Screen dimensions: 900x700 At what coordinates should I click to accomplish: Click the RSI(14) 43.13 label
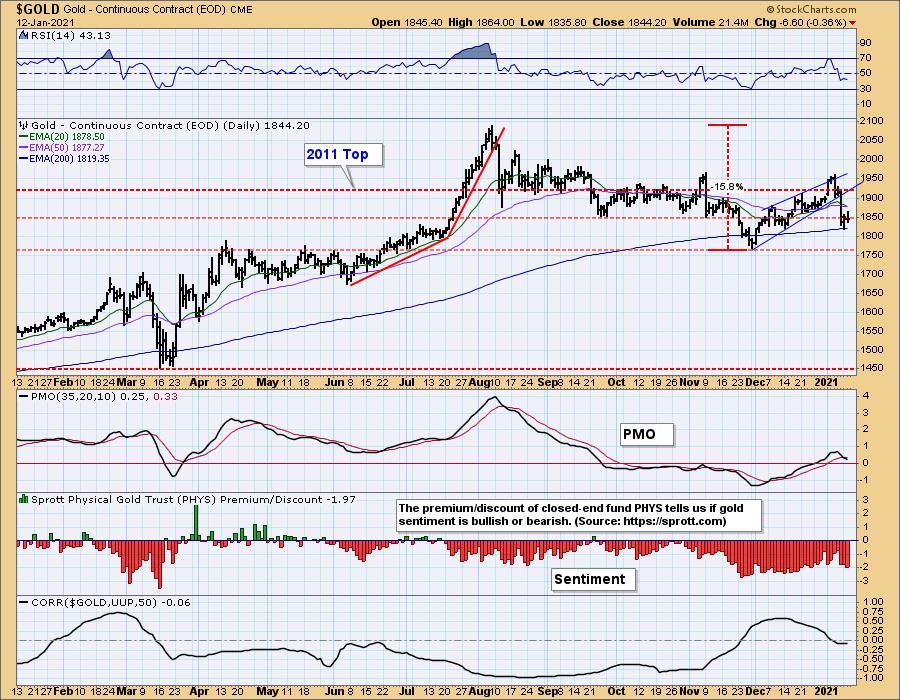click(x=69, y=36)
